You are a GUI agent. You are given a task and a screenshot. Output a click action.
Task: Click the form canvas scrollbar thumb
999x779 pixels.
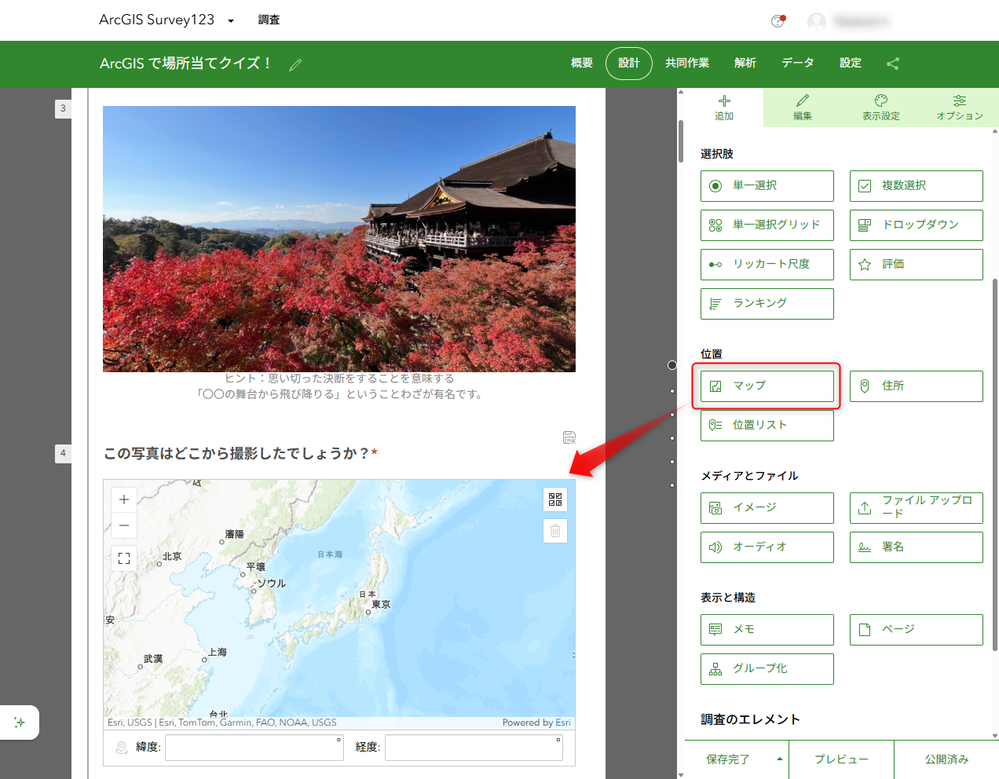(681, 141)
